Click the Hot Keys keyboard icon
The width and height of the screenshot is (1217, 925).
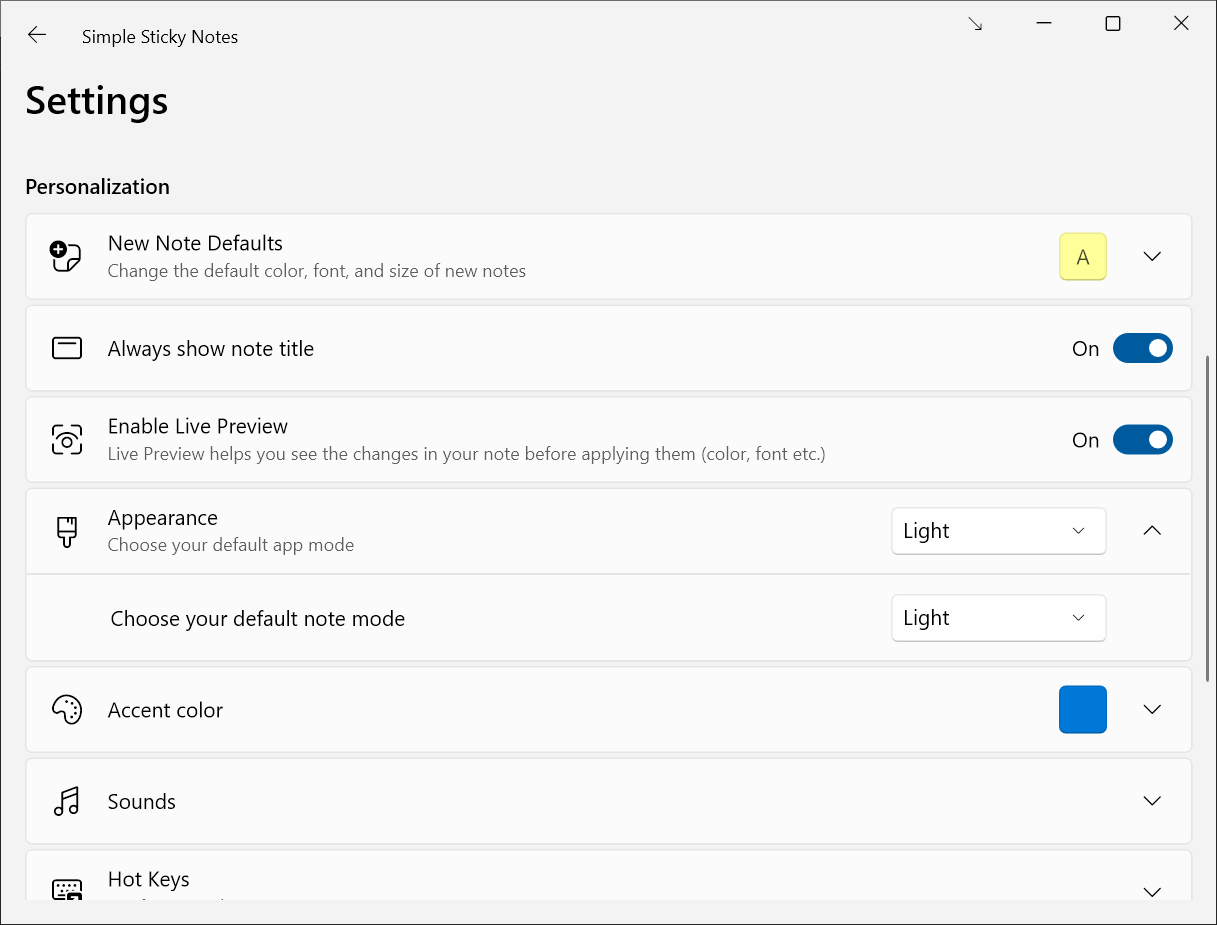point(66,888)
